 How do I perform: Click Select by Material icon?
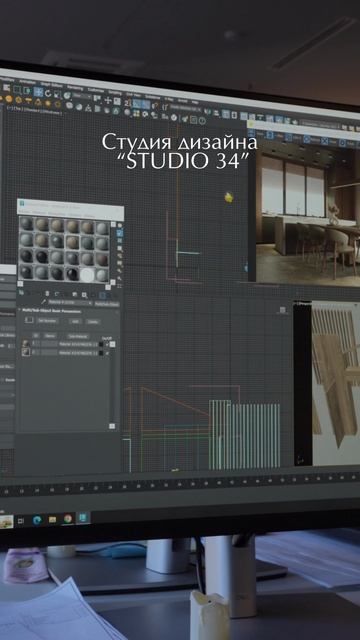(120, 278)
